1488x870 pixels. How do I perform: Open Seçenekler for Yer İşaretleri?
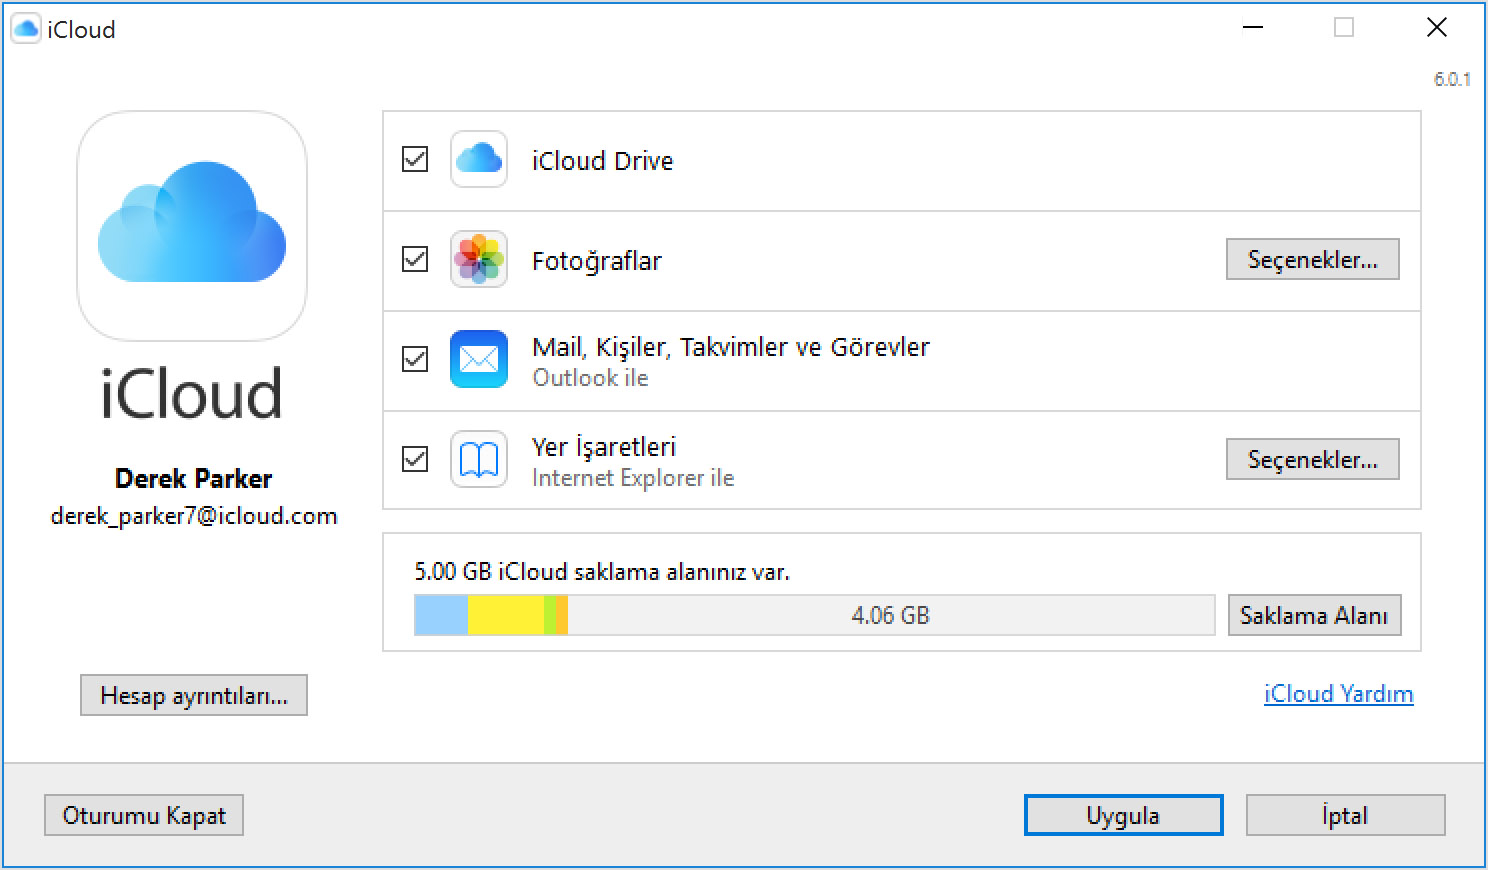pos(1312,459)
